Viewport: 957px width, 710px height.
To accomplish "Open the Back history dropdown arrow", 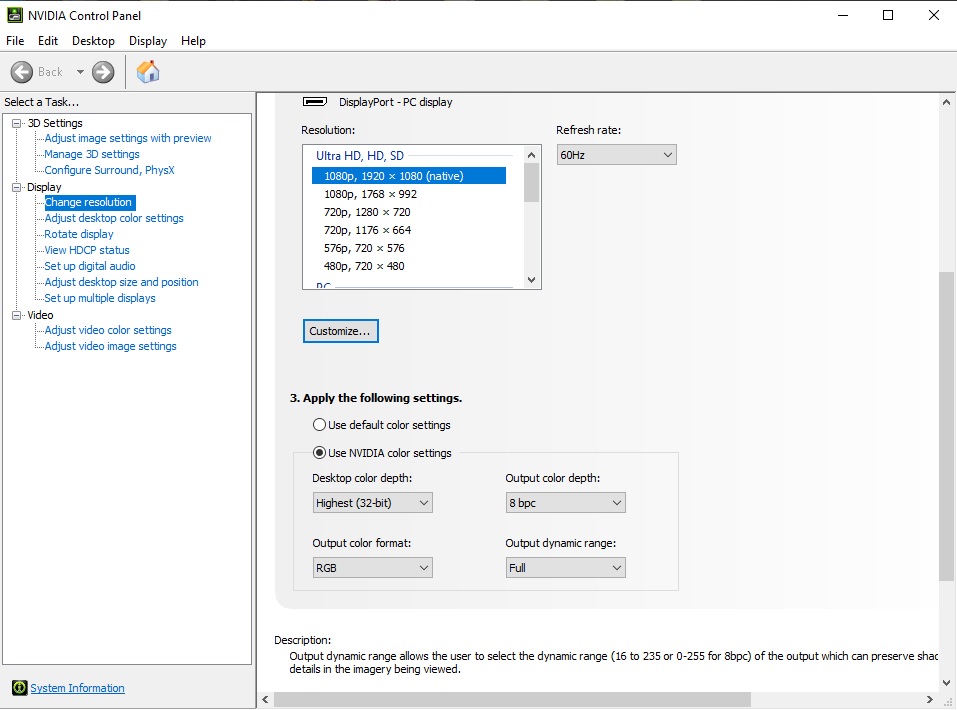I will [x=80, y=72].
